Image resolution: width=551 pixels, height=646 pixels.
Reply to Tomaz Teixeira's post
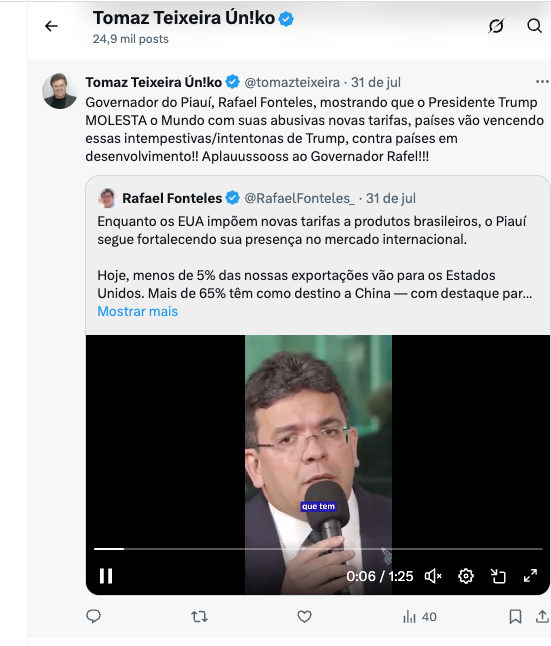pos(94,616)
